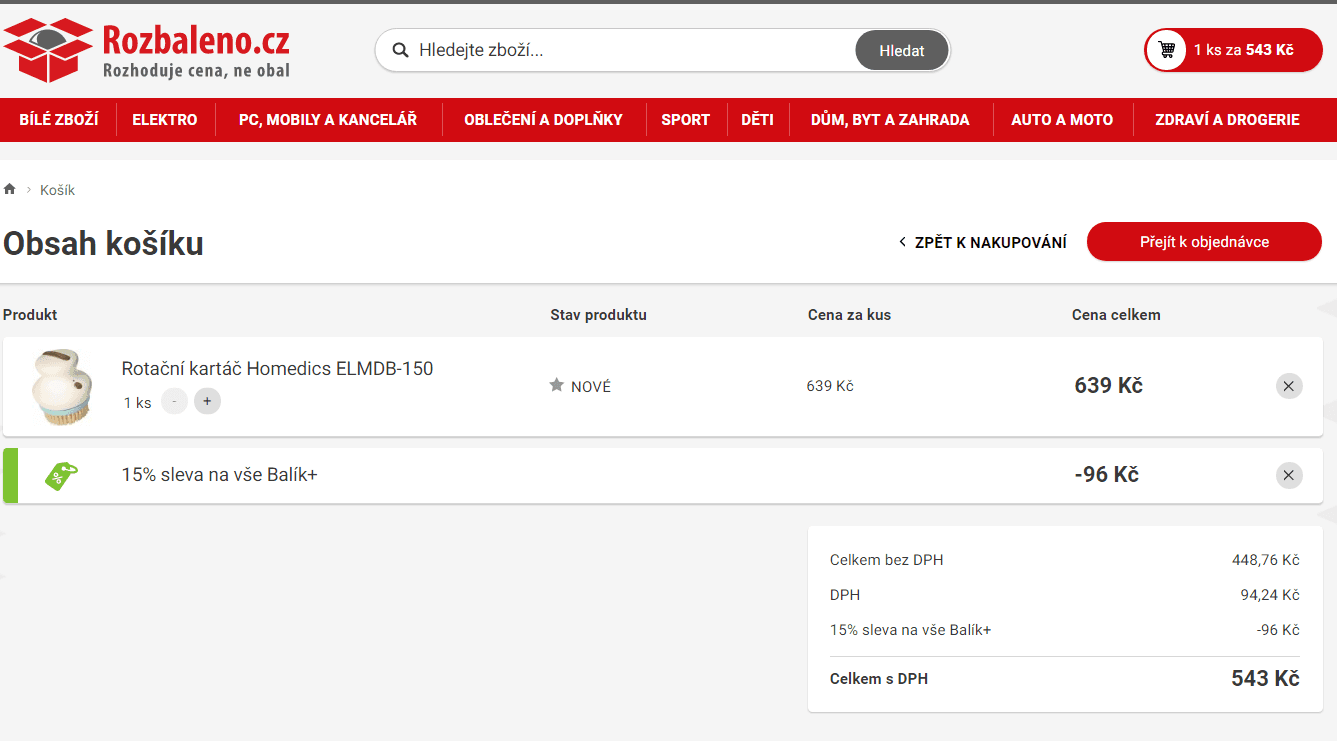Viewport: 1337px width, 741px height.
Task: Click the home breadcrumb icon
Action: (10, 189)
